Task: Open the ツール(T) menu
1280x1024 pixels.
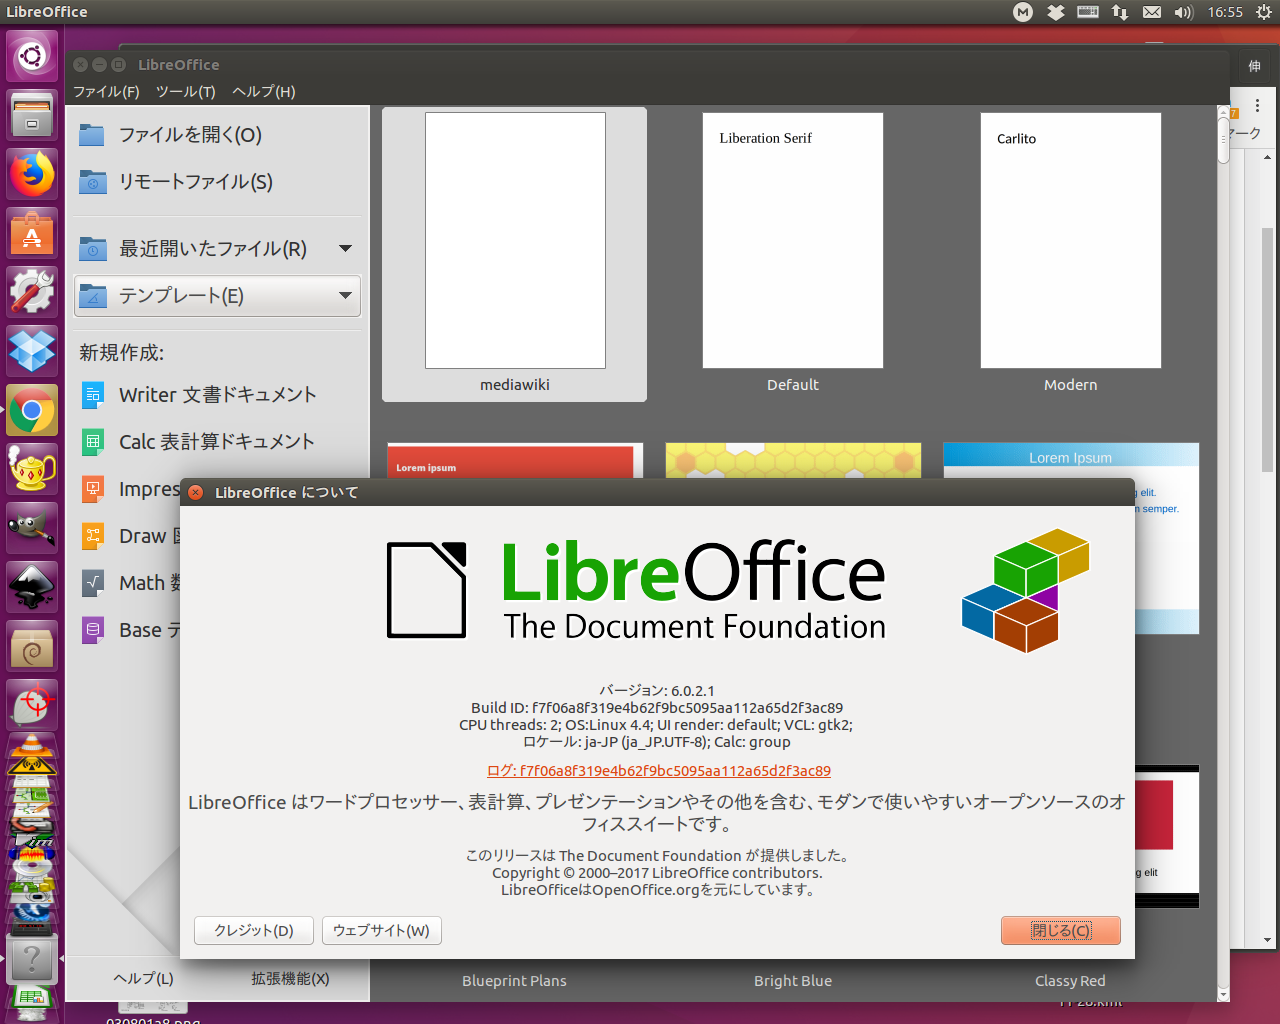Action: click(186, 91)
